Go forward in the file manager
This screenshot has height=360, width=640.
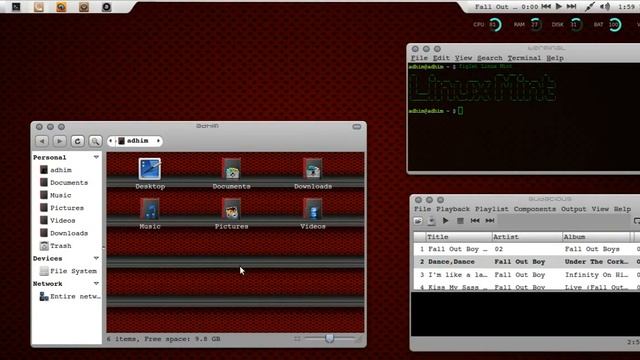(x=59, y=141)
